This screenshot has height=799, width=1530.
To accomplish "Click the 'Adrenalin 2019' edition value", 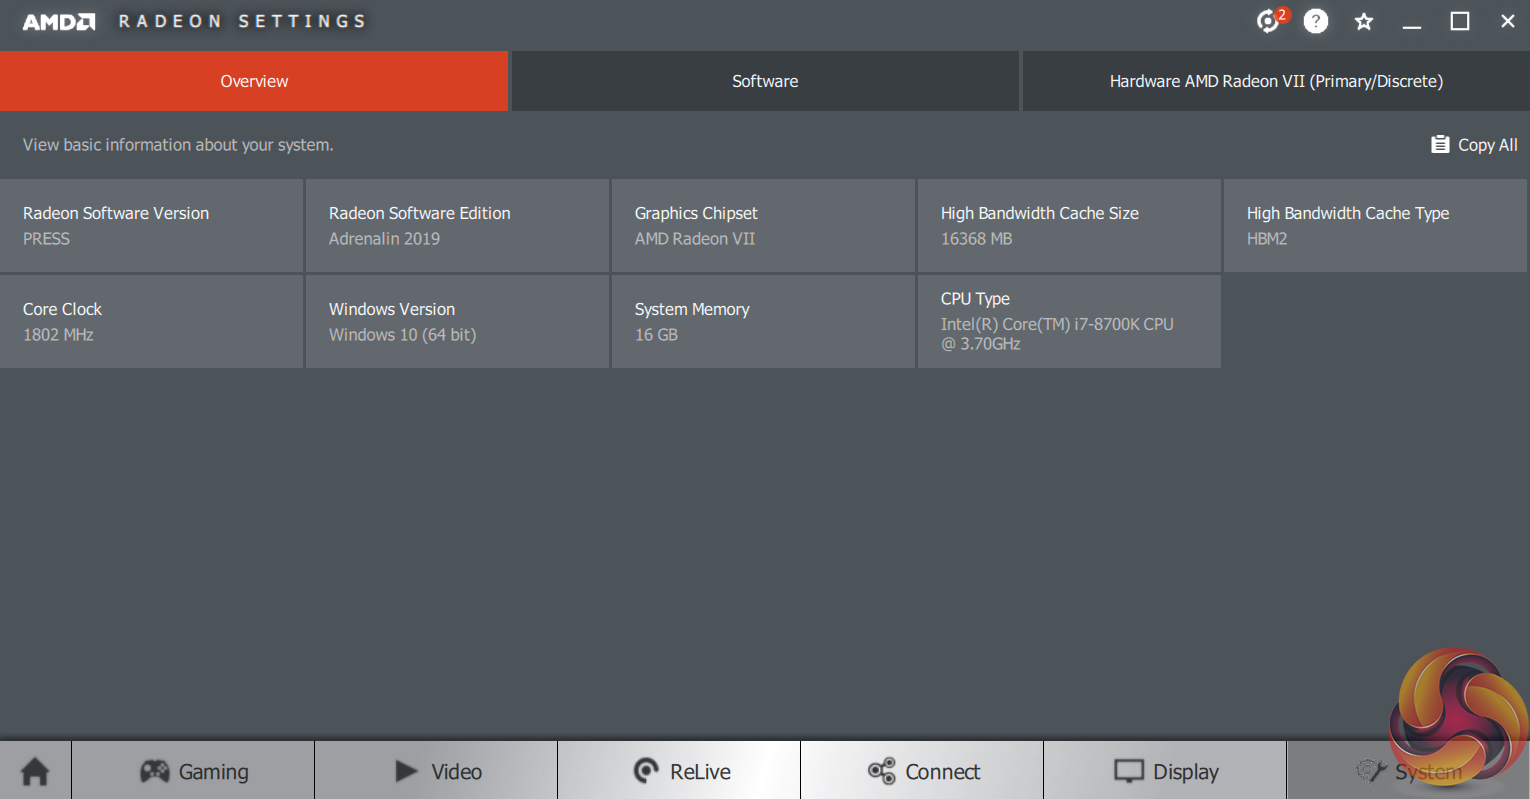I will (384, 239).
